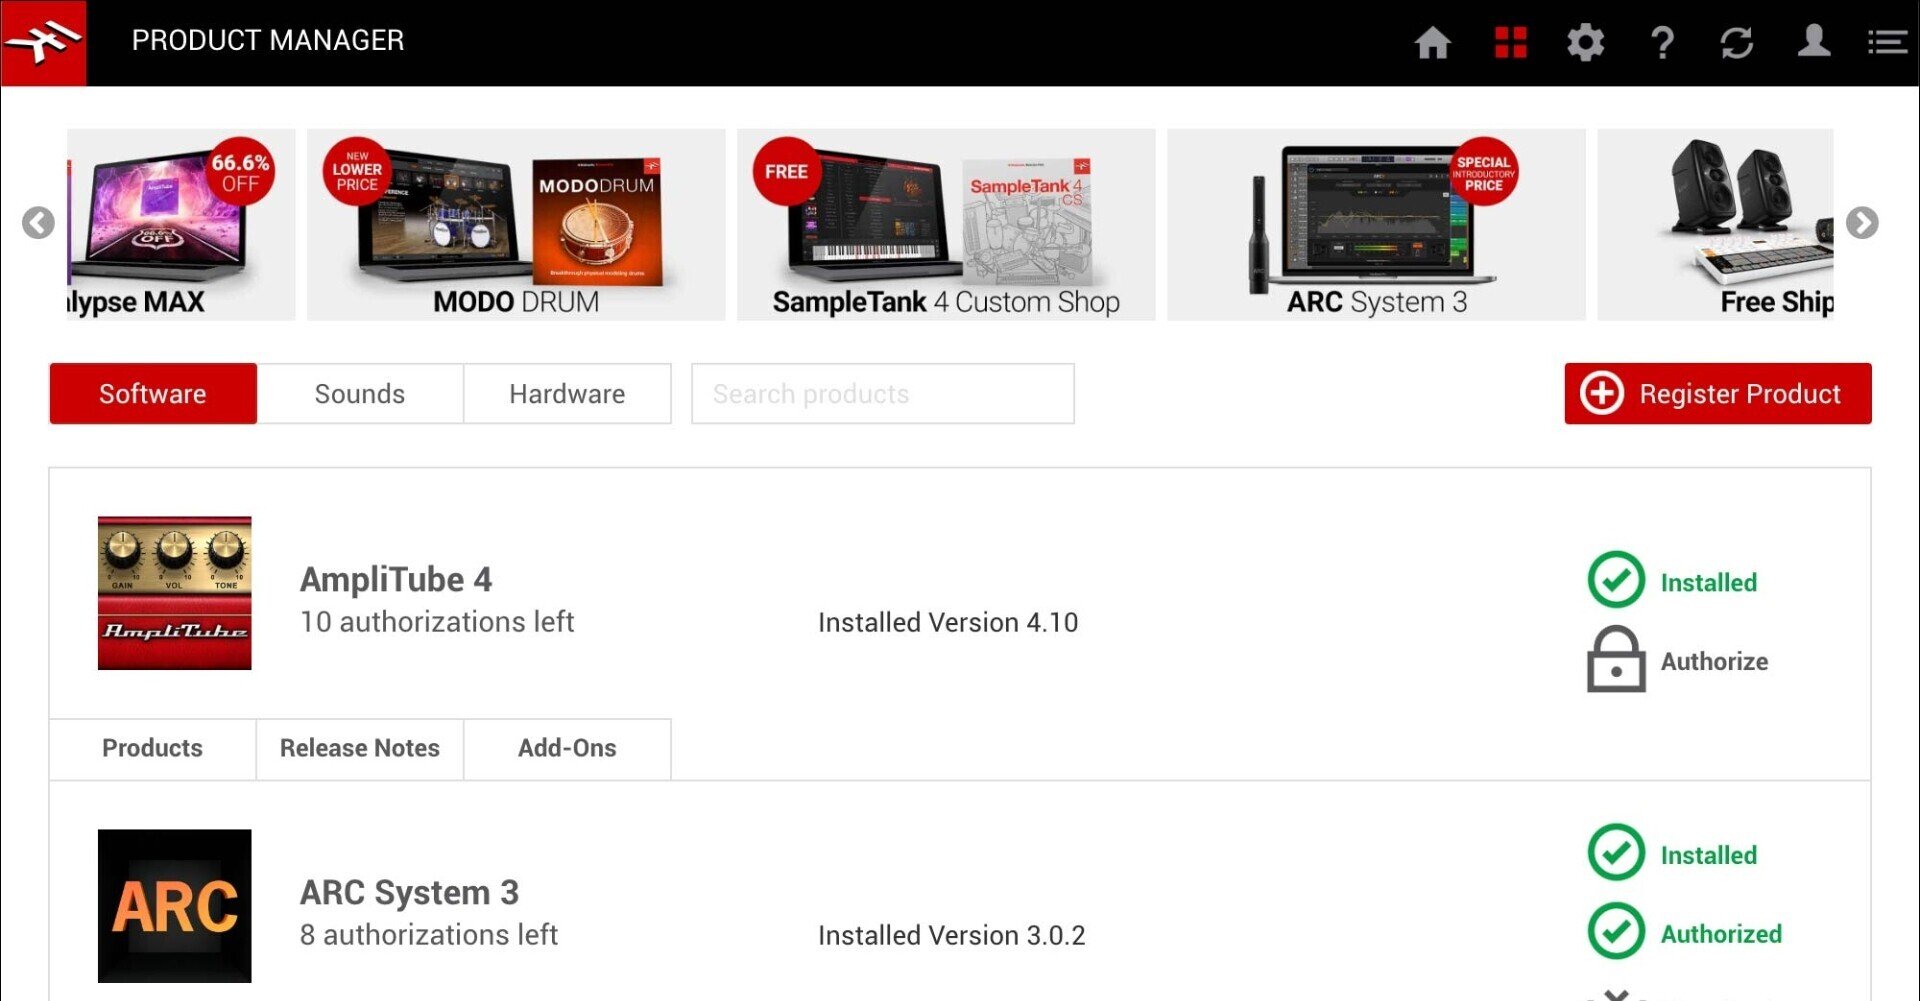Open the list menu icon
The image size is (1920, 1001).
pos(1887,43)
